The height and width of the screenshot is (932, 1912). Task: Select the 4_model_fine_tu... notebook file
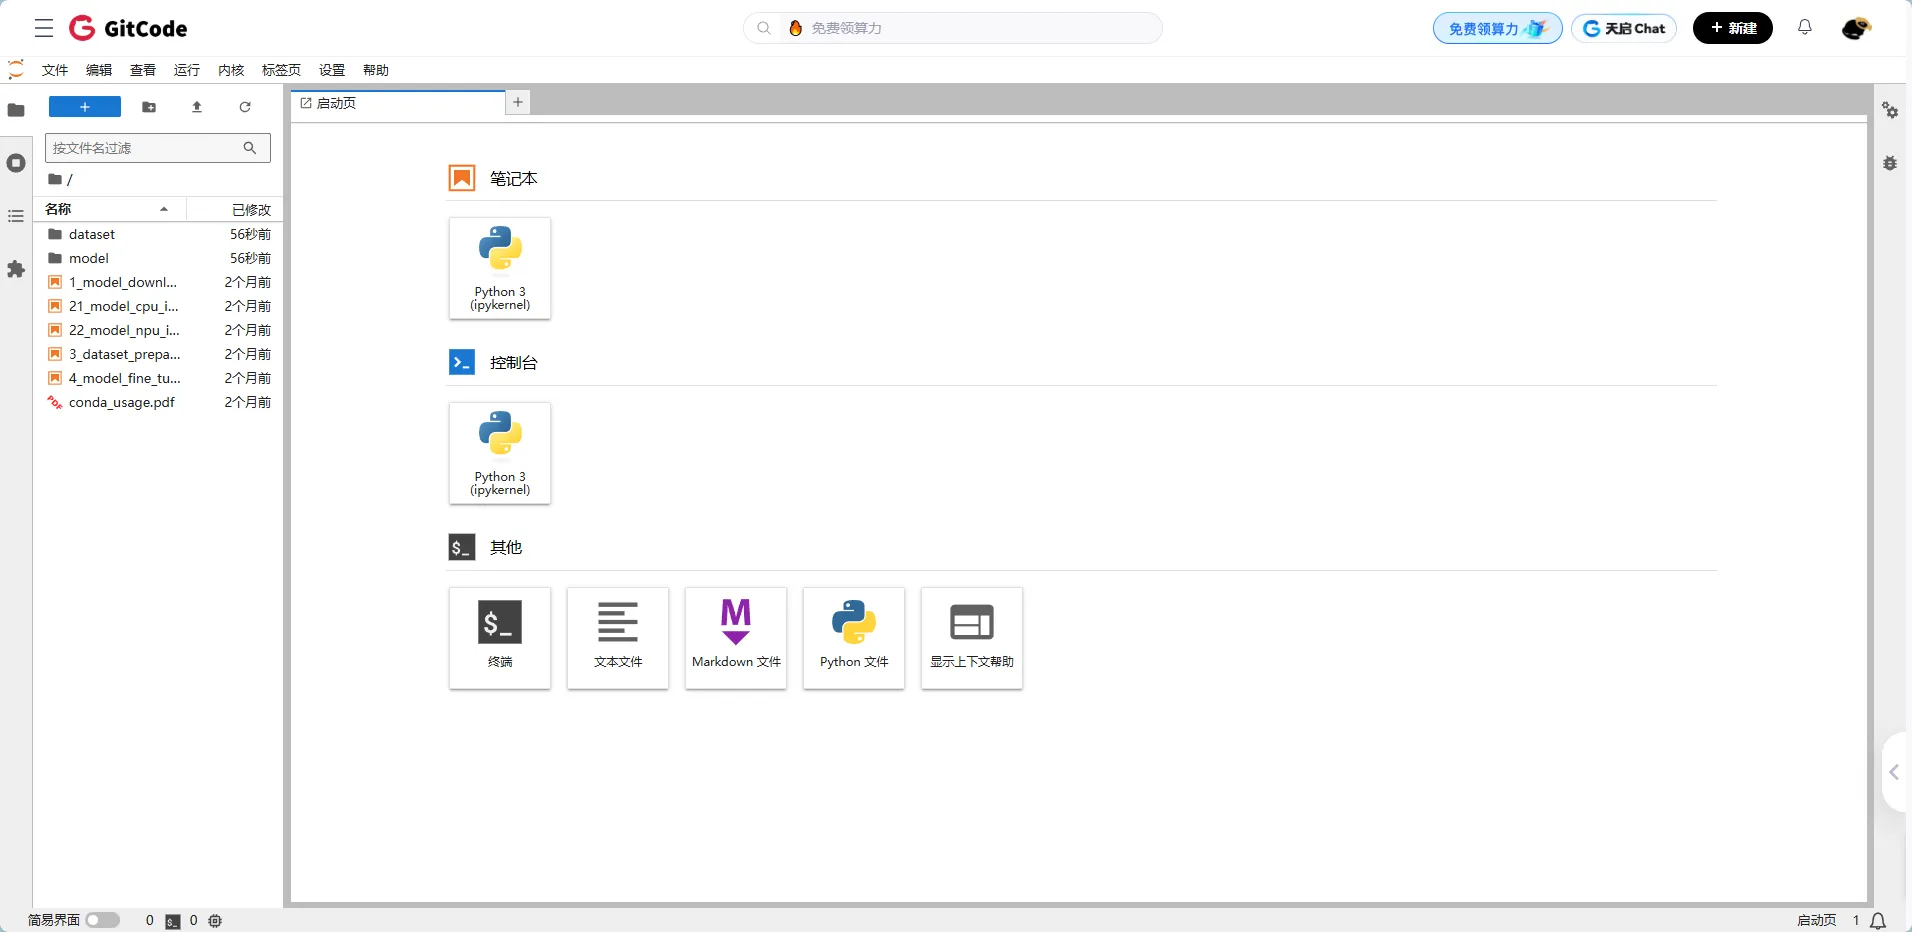pyautogui.click(x=159, y=378)
